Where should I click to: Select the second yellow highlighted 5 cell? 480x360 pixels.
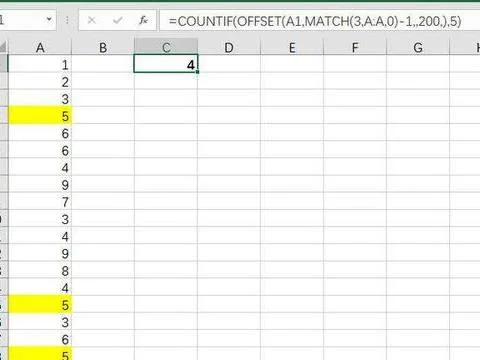(x=40, y=304)
